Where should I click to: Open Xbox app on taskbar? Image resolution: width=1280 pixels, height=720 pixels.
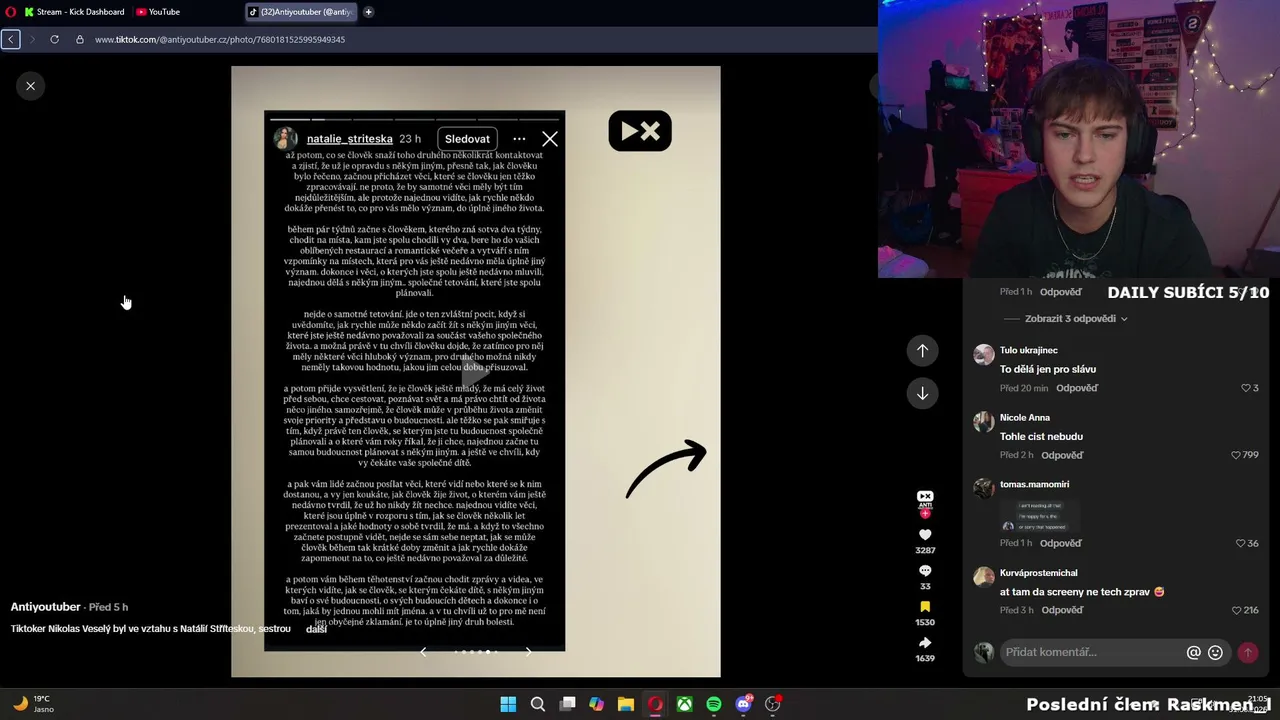point(684,704)
